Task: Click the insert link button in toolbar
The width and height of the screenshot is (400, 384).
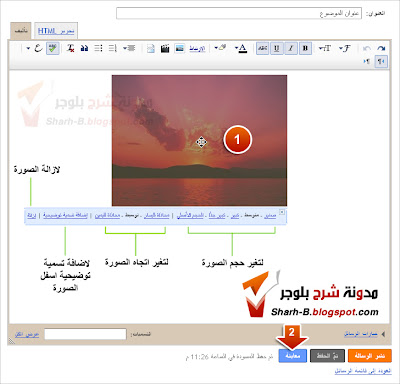Action: pyautogui.click(x=197, y=49)
